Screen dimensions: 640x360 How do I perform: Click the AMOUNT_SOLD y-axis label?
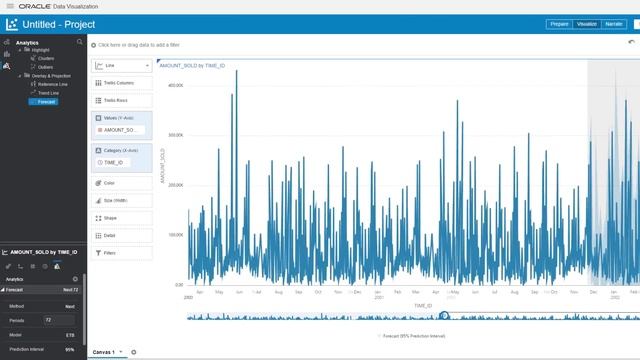[x=162, y=166]
